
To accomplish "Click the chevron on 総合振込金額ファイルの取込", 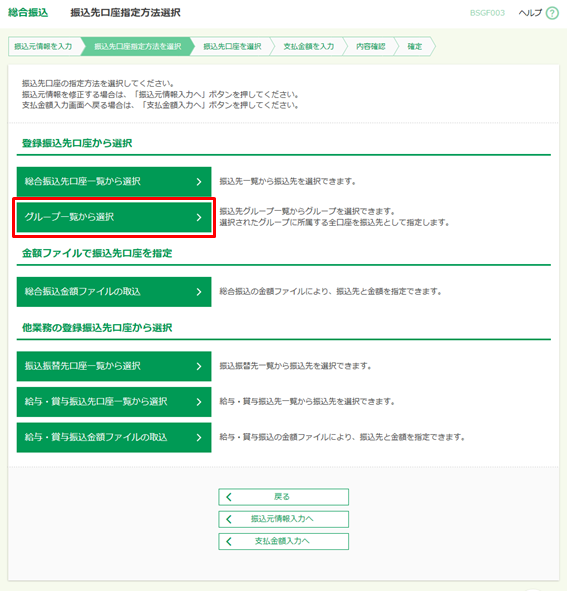I will [199, 292].
